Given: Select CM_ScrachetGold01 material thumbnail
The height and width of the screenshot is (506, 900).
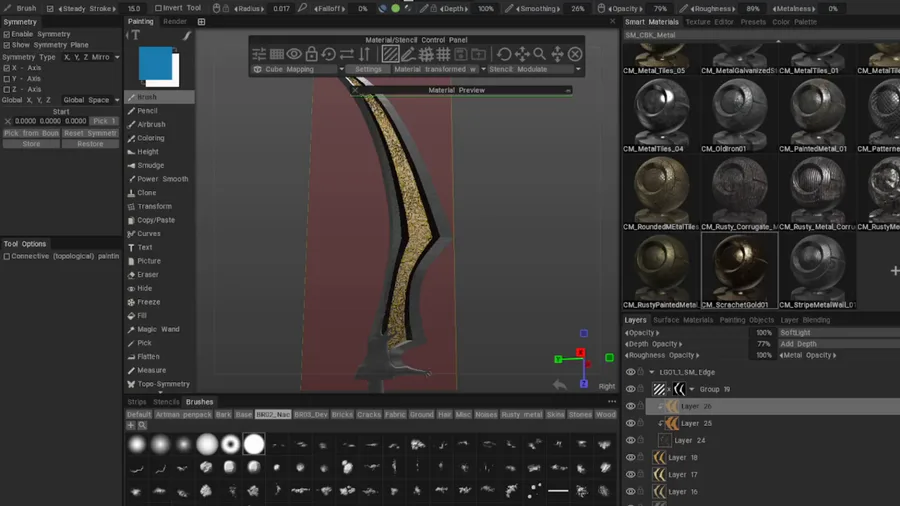Looking at the screenshot, I should click(739, 271).
